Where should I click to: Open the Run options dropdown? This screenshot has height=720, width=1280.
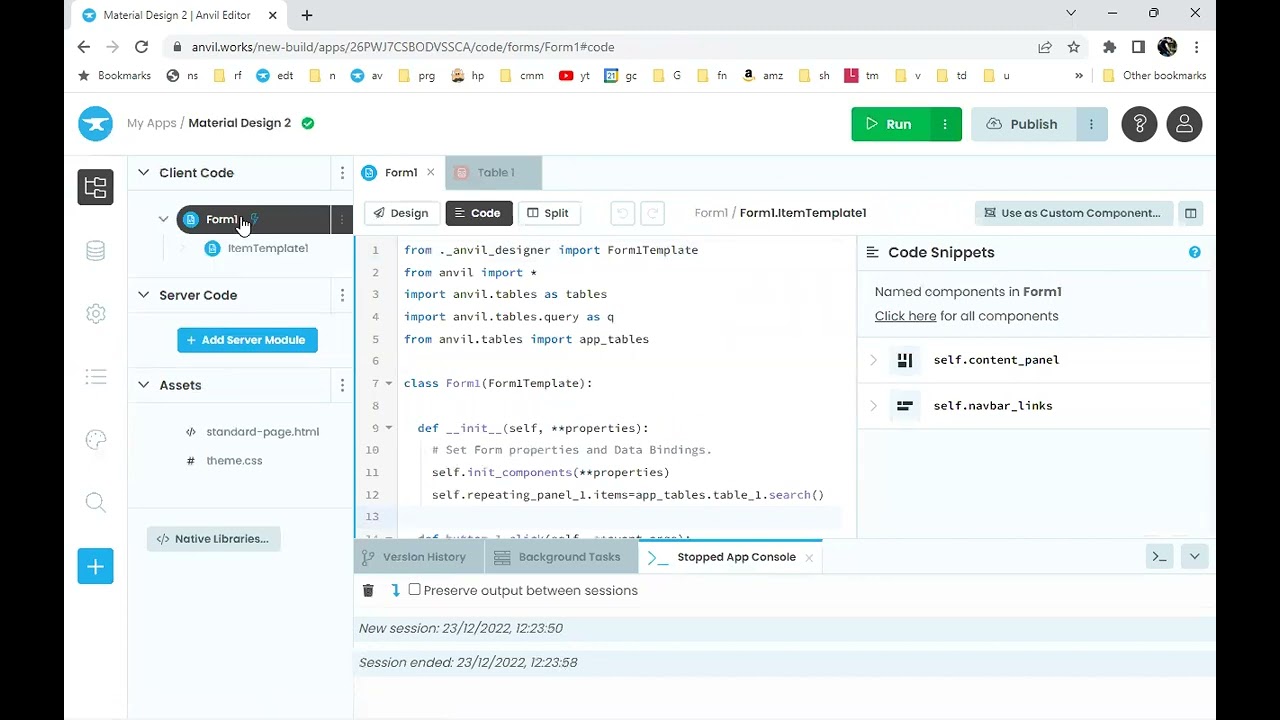[945, 124]
